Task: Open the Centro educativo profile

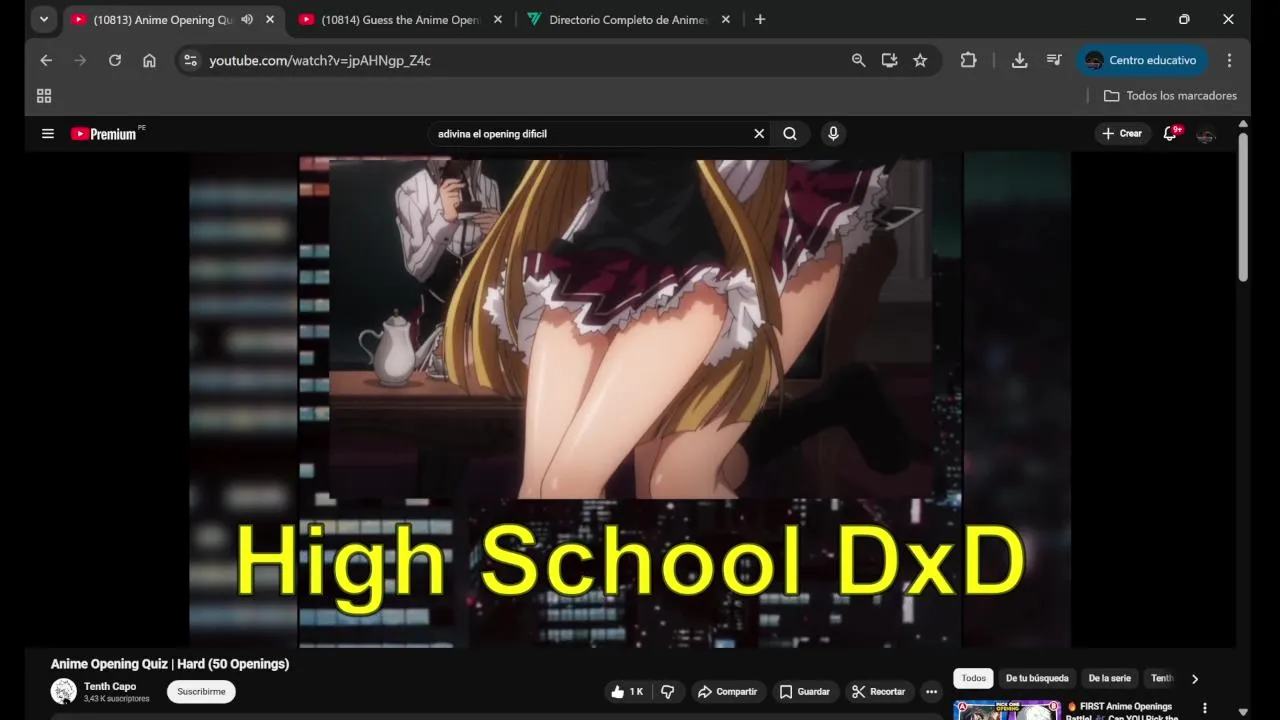Action: [x=1142, y=60]
